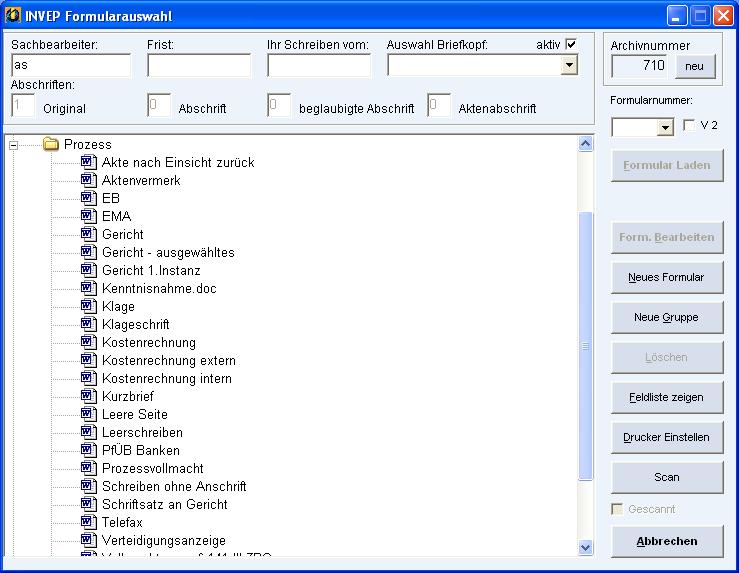Minimize the INVEP Formularauswahl window

(676, 16)
